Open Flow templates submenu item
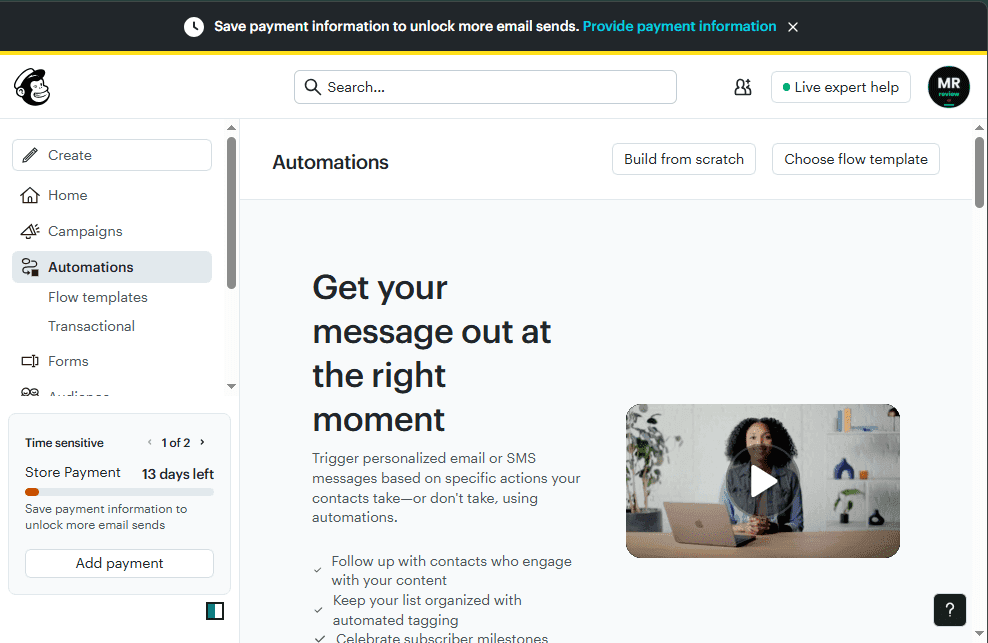The height and width of the screenshot is (643, 988). click(x=98, y=297)
